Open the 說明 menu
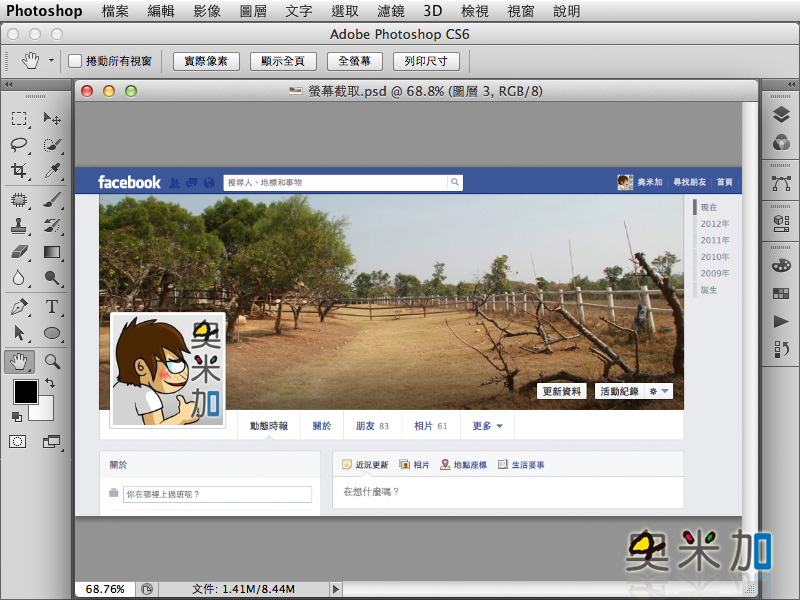The width and height of the screenshot is (800, 600). tap(566, 11)
